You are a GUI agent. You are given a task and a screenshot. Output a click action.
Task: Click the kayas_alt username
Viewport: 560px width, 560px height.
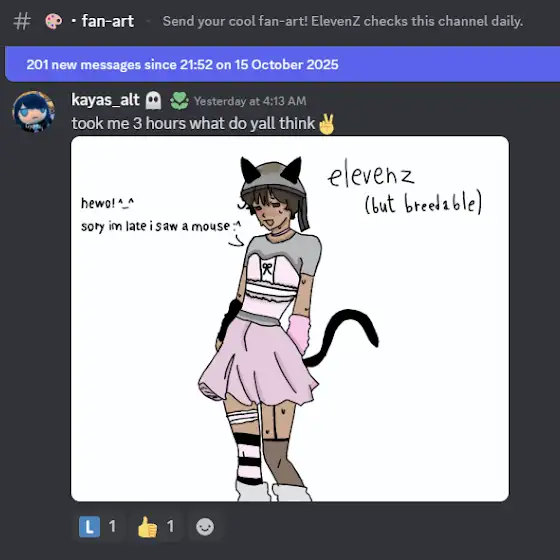[x=105, y=100]
